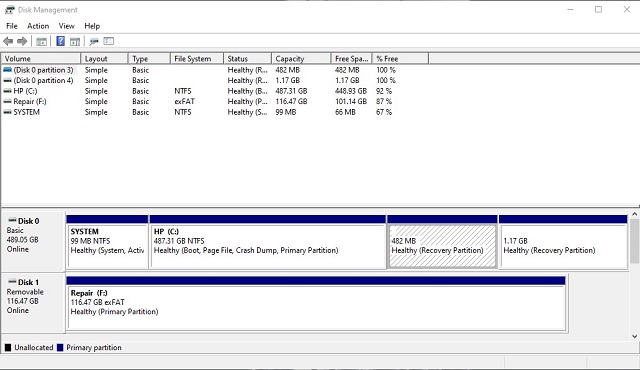The height and width of the screenshot is (370, 640).
Task: Select the 482 MB Recovery Partition block
Action: (x=442, y=242)
